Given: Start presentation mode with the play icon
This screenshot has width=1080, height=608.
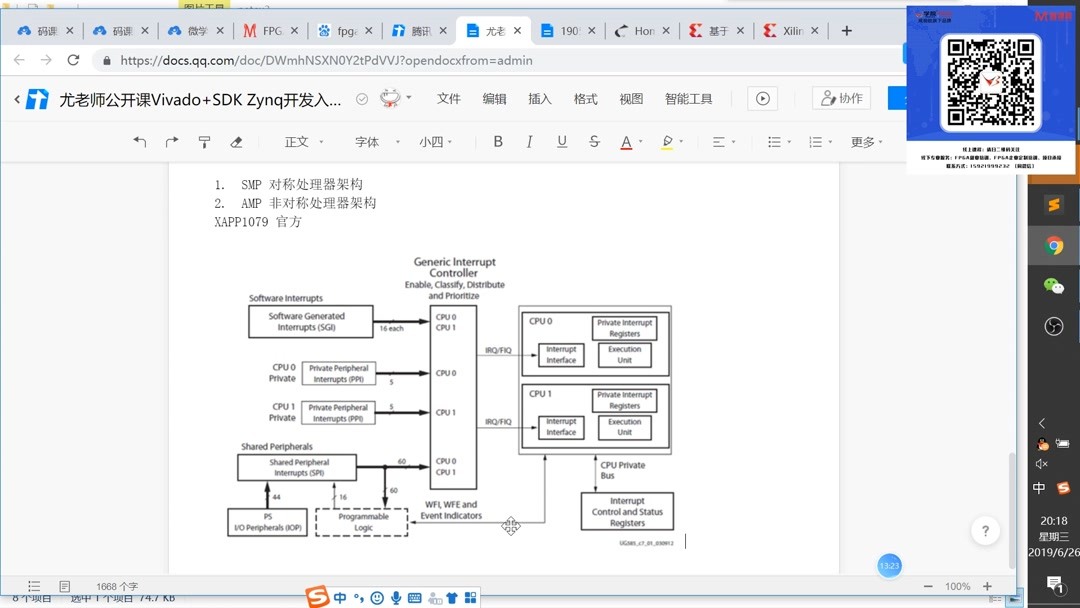Looking at the screenshot, I should pyautogui.click(x=762, y=98).
